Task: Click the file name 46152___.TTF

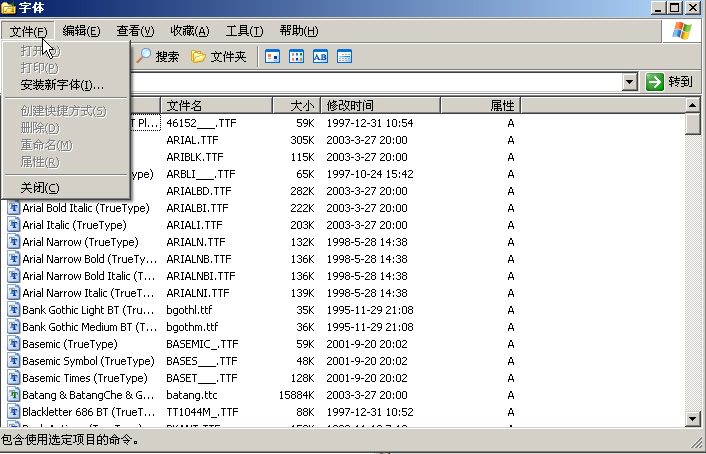Action: coord(201,123)
